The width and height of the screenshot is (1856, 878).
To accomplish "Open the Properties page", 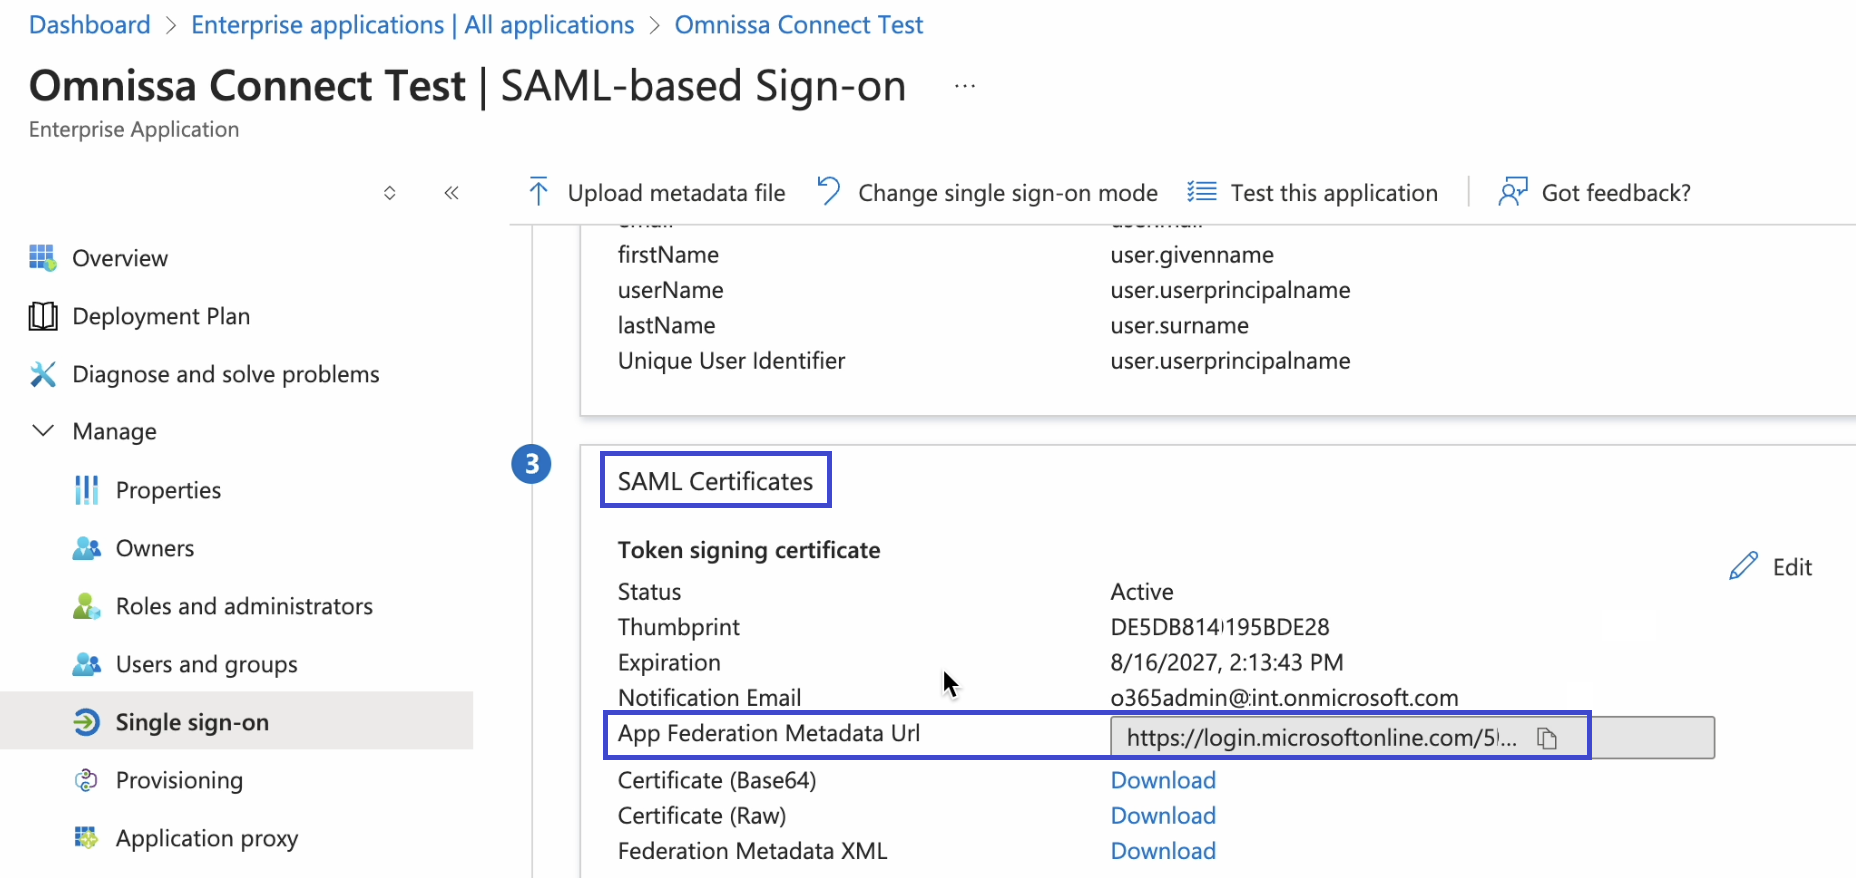I will (x=168, y=490).
